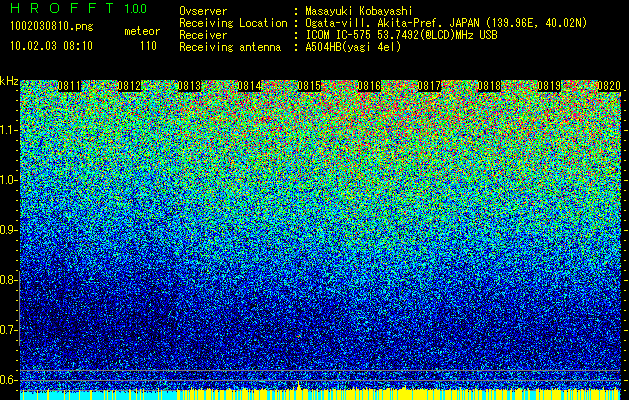Click the kHz axis unit label
Image resolution: width=629 pixels, height=400 pixels.
coord(9,81)
